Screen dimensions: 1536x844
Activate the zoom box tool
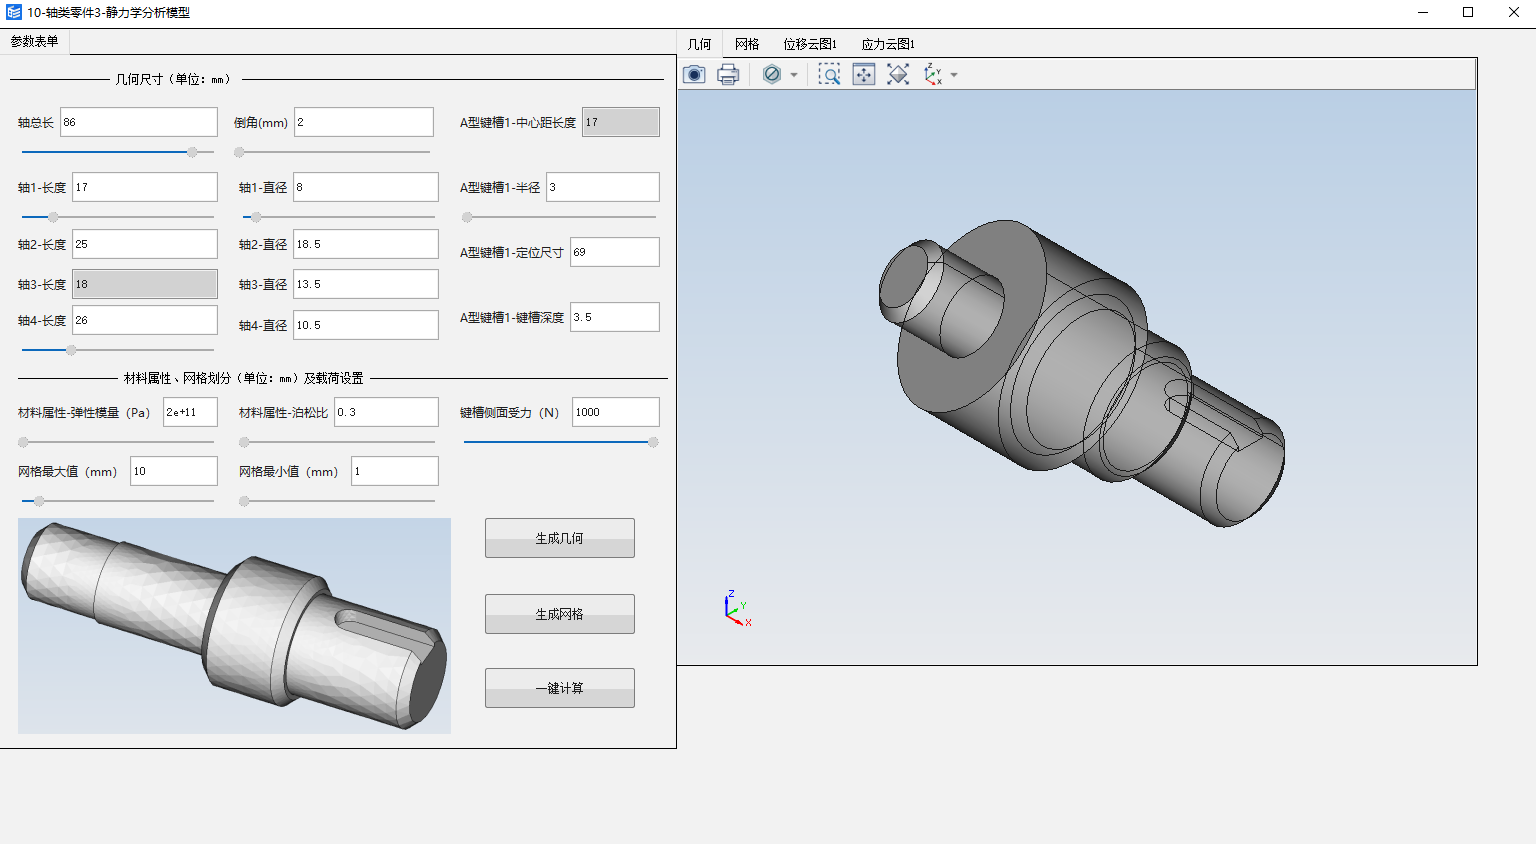[829, 75]
